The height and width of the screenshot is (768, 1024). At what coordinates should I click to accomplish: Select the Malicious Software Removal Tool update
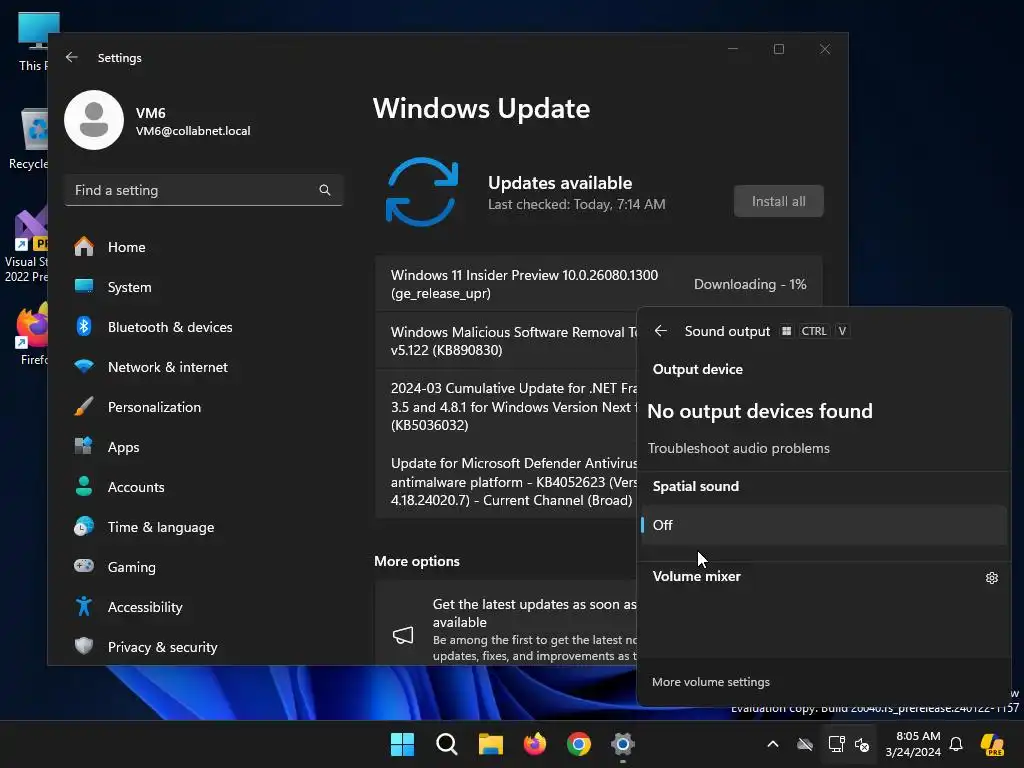[506, 341]
